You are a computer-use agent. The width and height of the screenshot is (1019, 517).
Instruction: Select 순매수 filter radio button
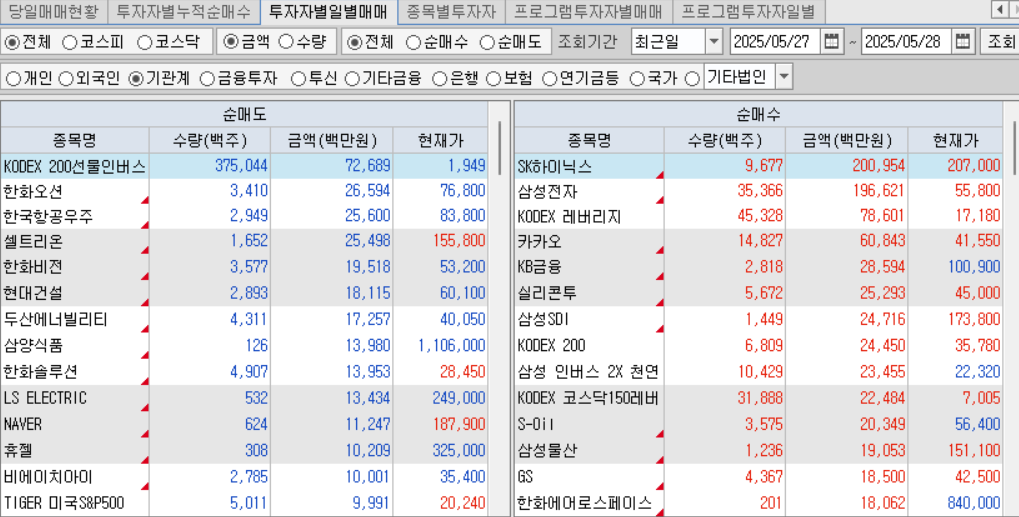click(x=413, y=42)
